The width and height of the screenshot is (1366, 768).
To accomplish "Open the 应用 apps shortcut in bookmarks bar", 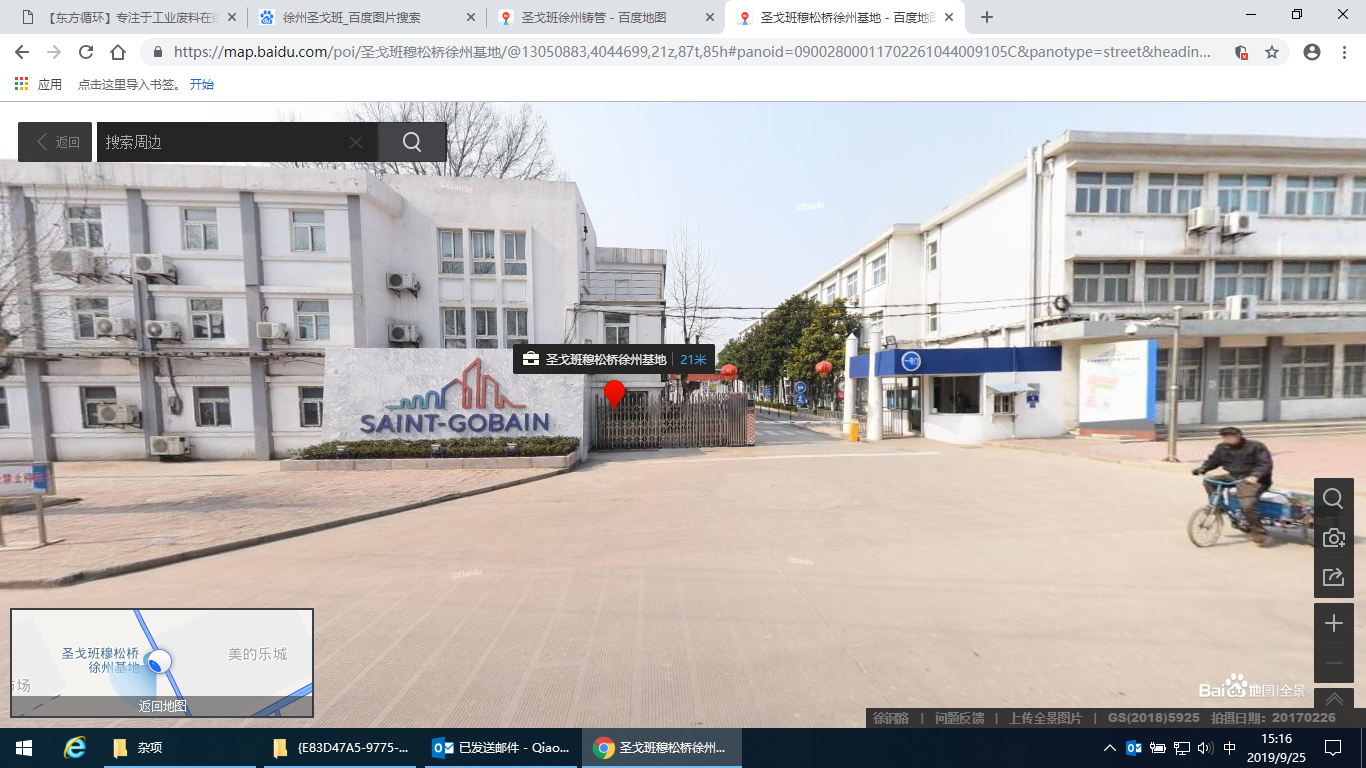I will click(38, 85).
